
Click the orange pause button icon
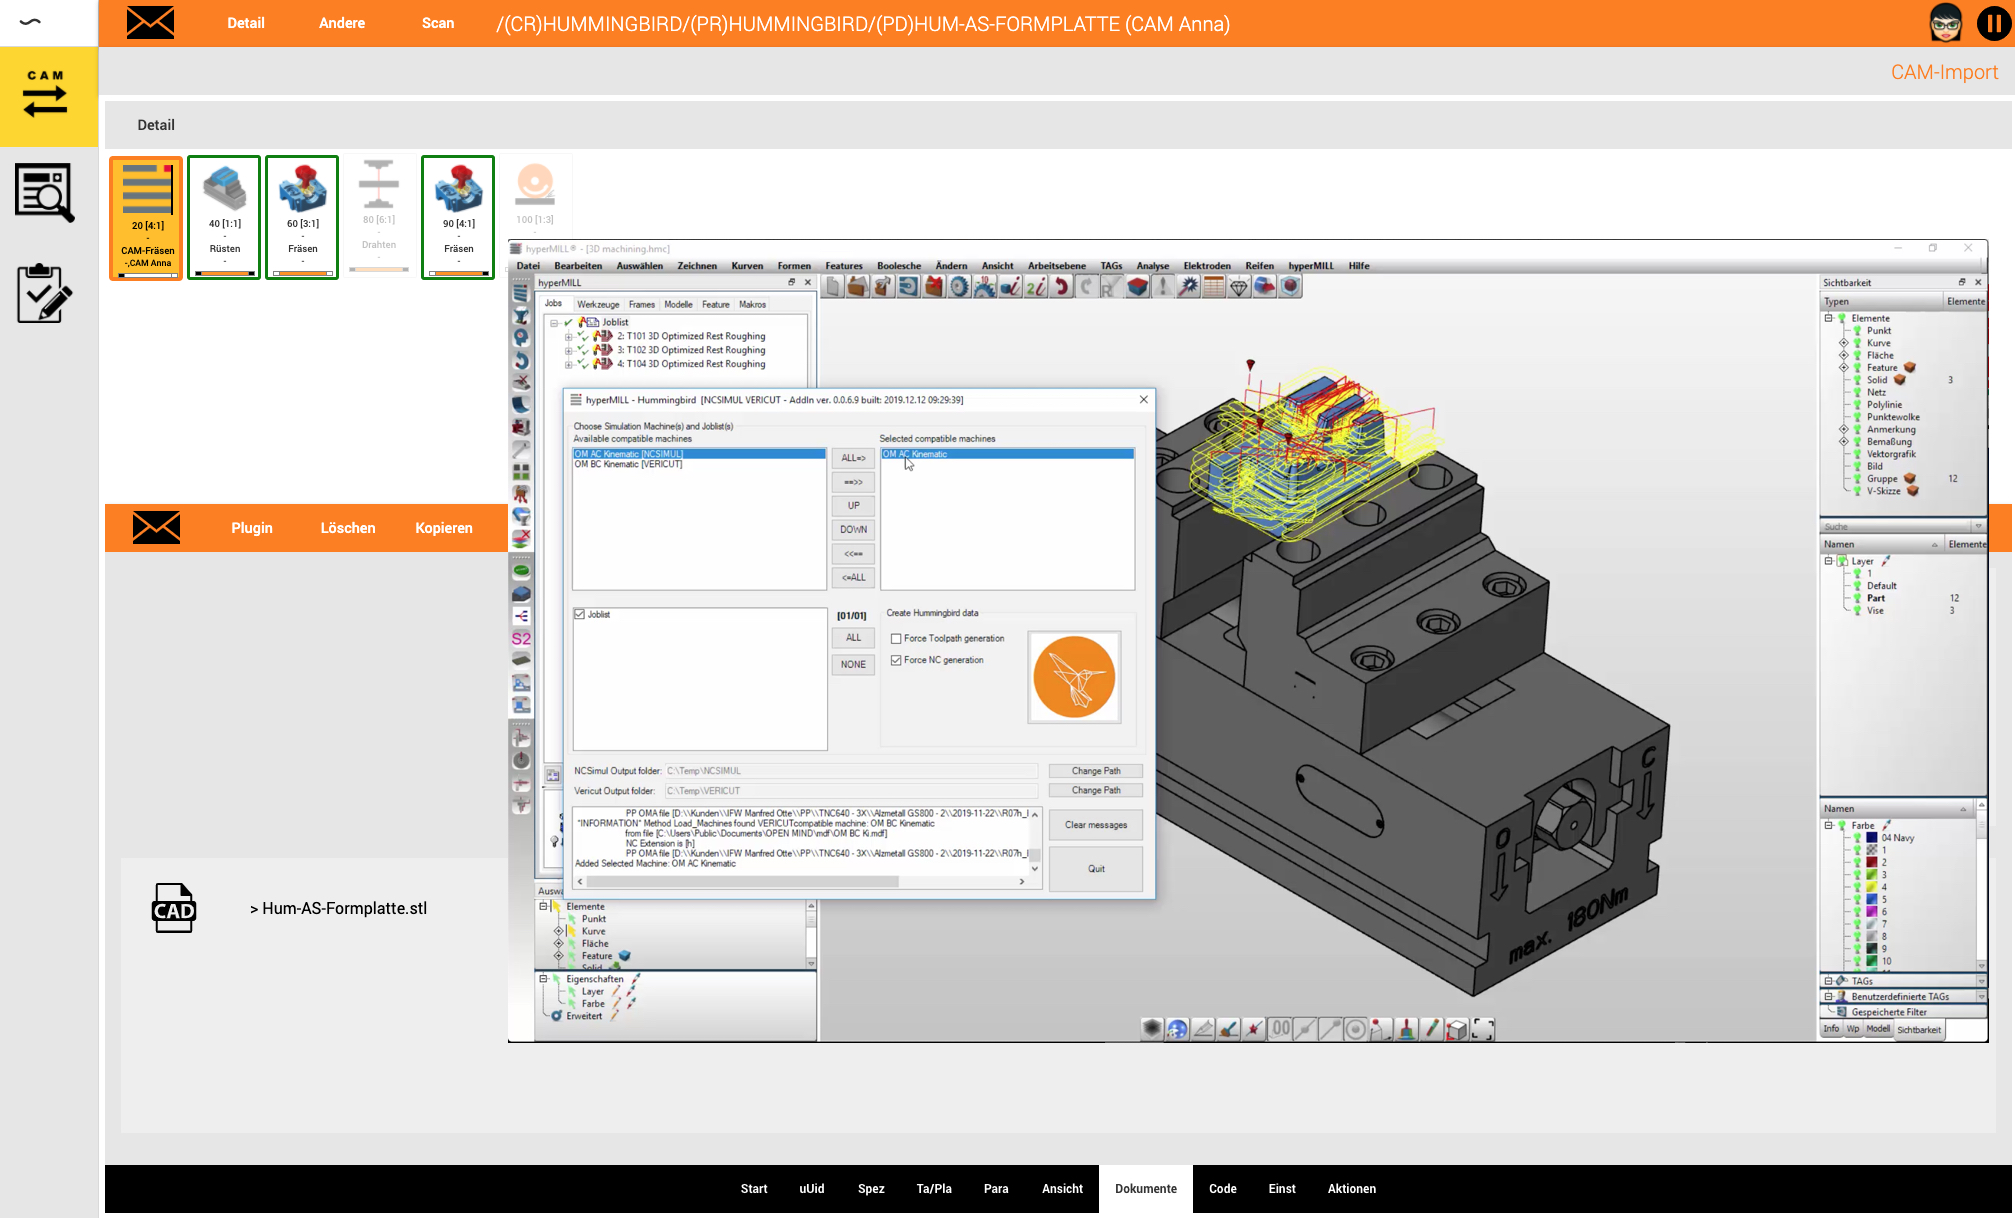click(1993, 23)
